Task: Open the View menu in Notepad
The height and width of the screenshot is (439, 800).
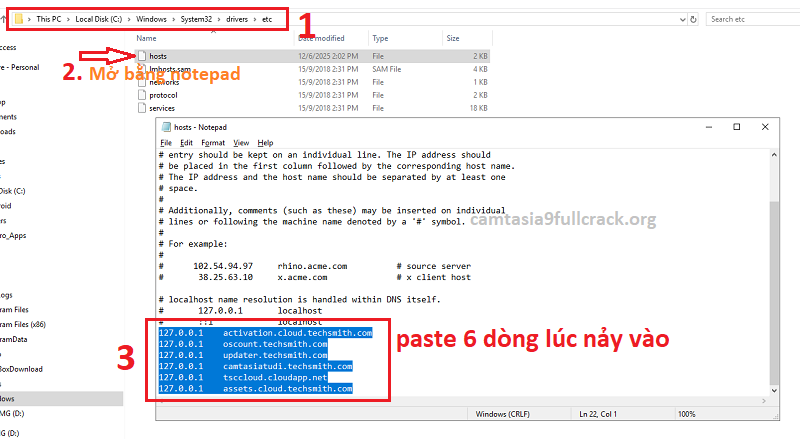Action: [241, 143]
